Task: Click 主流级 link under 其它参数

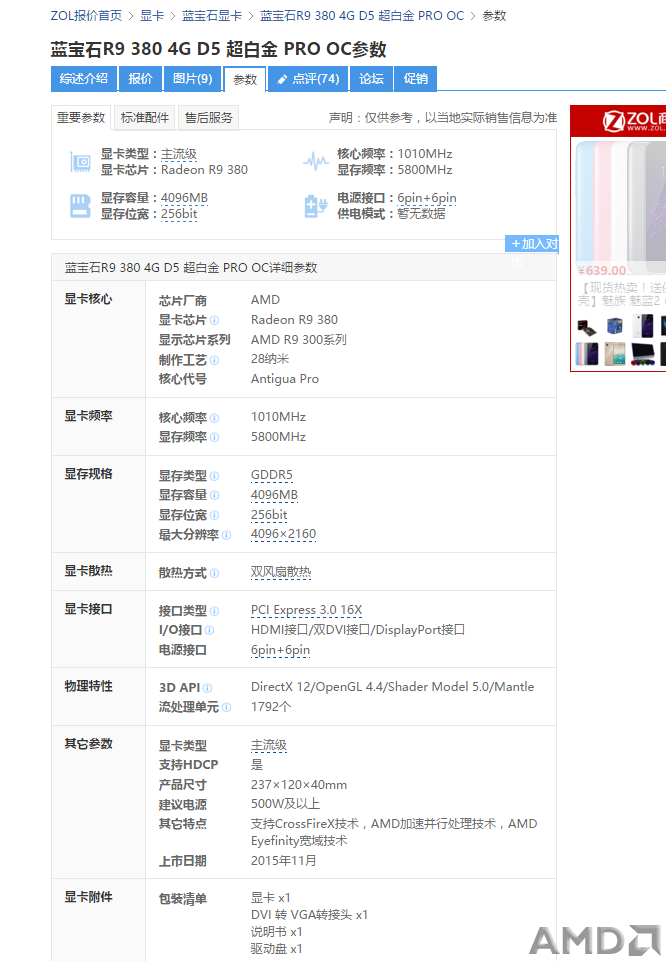Action: [x=269, y=745]
